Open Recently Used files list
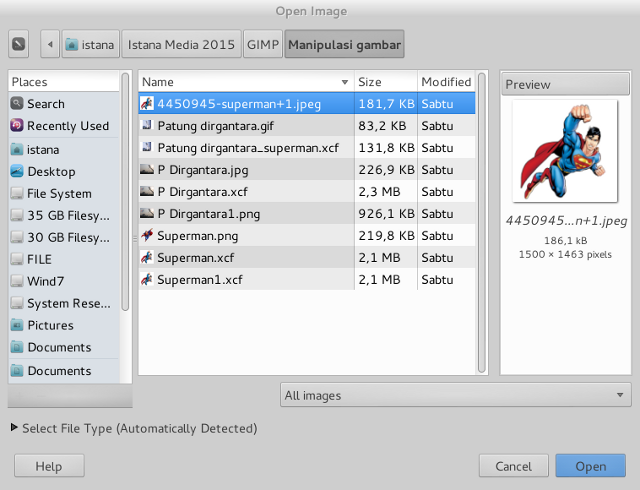Viewport: 640px width, 490px height. [64, 126]
